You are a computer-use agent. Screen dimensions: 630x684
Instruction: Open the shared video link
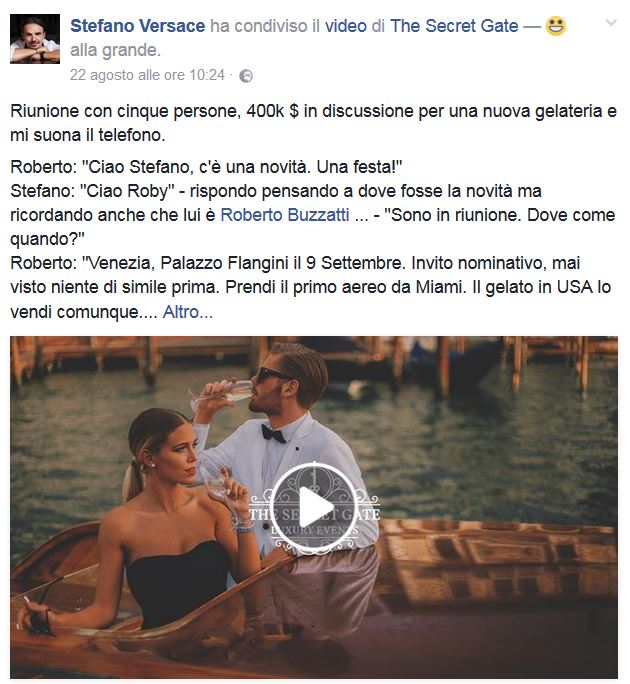point(346,26)
